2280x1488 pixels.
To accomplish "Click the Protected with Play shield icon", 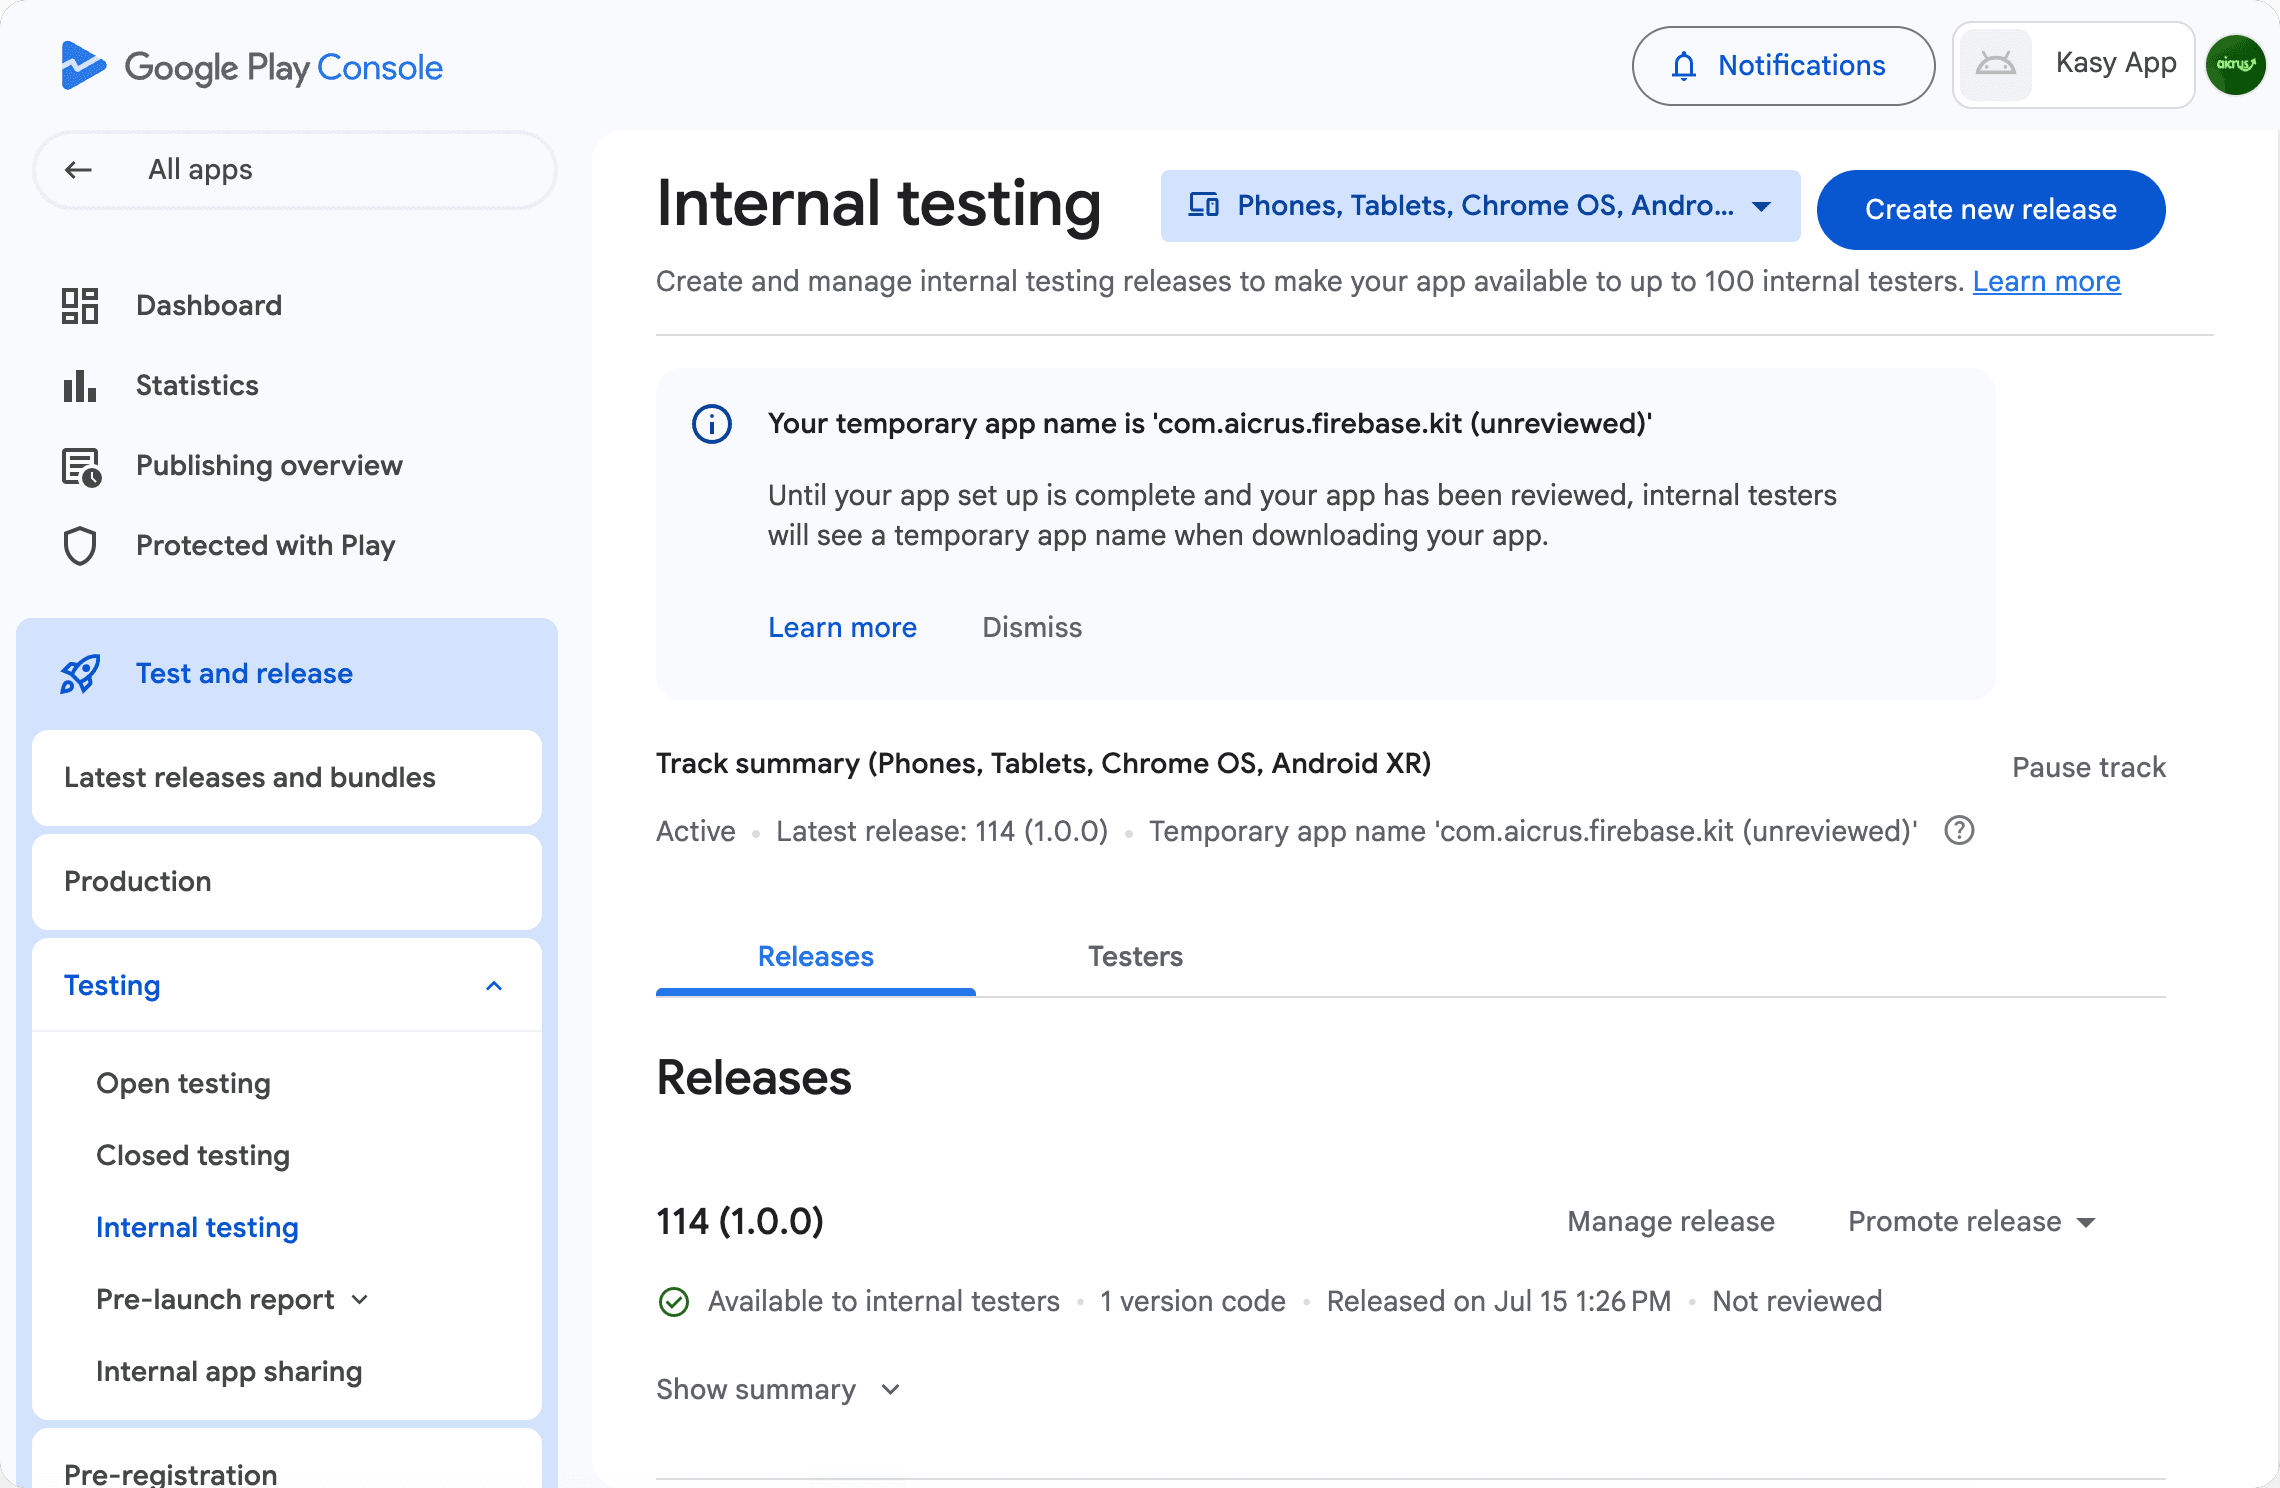I will point(80,546).
